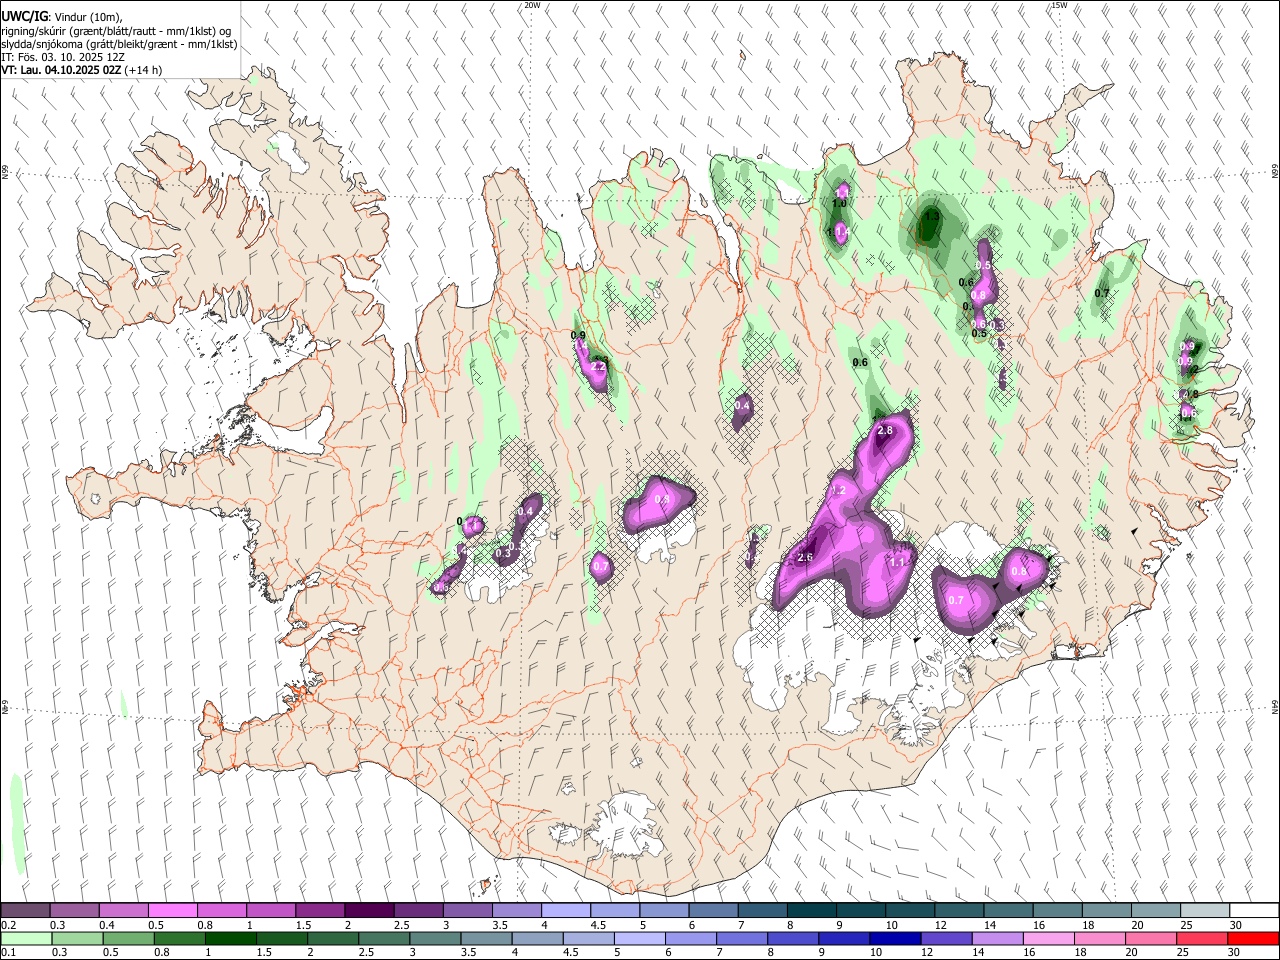This screenshot has width=1280, height=960.
Task: Click the UWC/IG title label
Action: [23, 16]
